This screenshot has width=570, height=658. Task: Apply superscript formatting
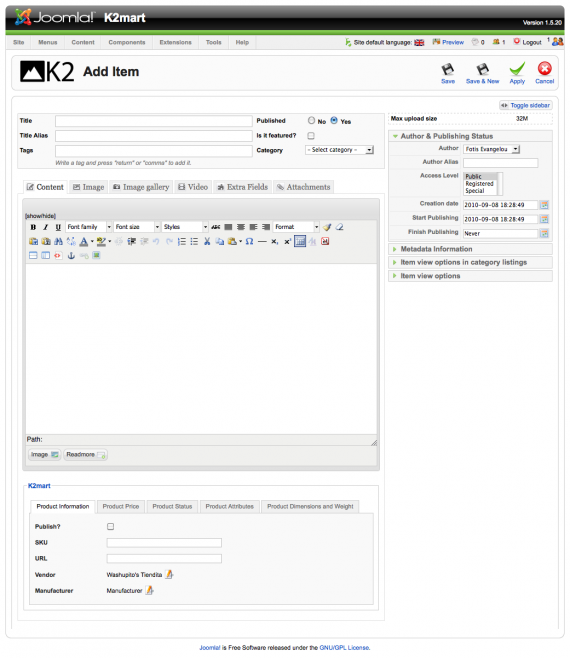tap(288, 241)
